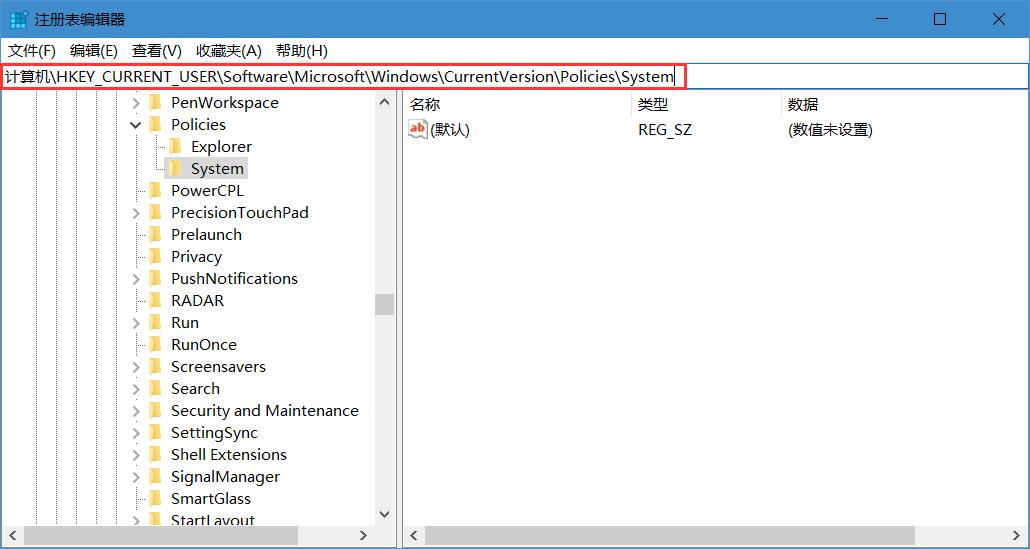Select the Security and Maintenance key
The image size is (1030, 549).
(x=264, y=411)
